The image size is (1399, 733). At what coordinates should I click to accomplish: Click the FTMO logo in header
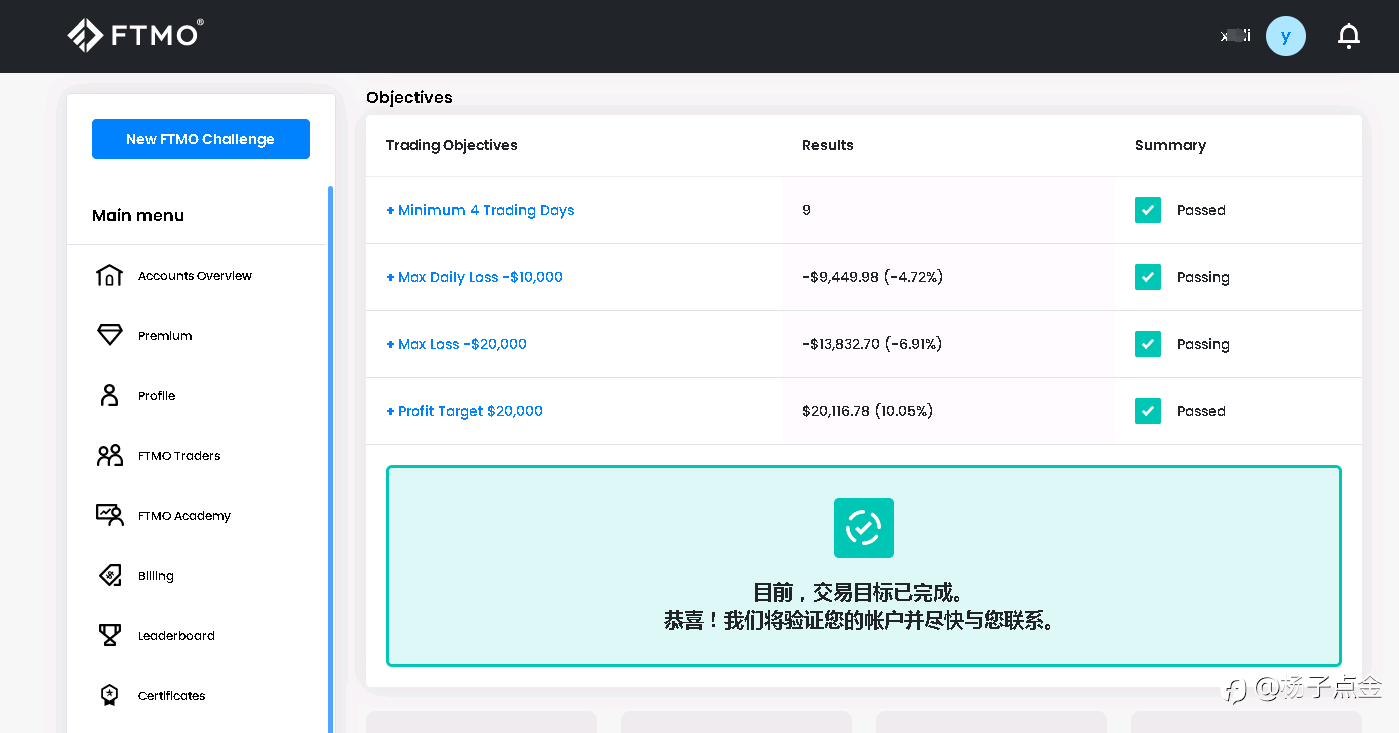coord(135,35)
